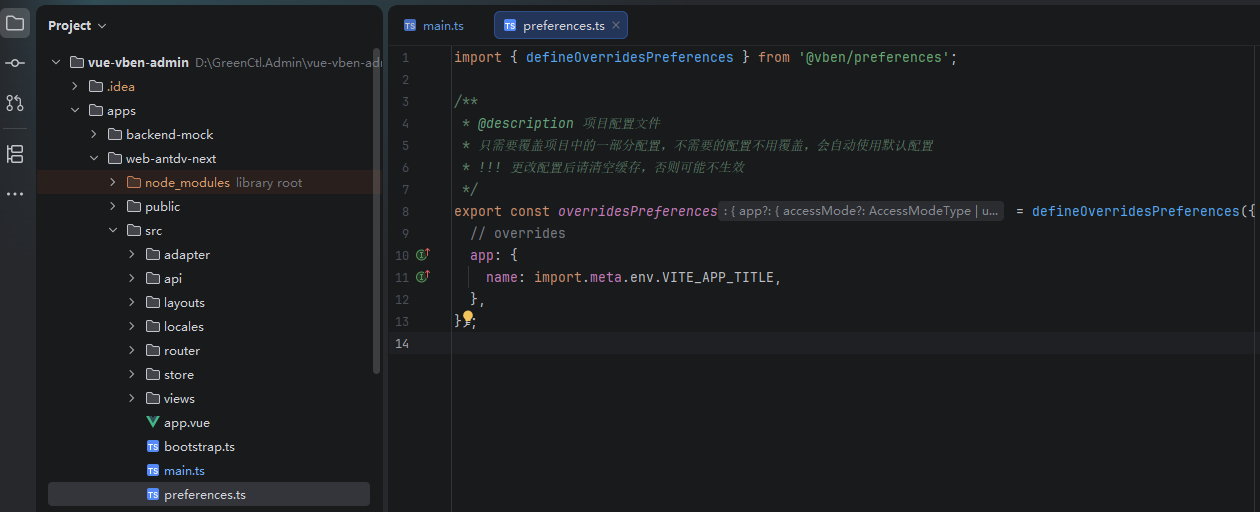Select the views folder row

click(209, 398)
